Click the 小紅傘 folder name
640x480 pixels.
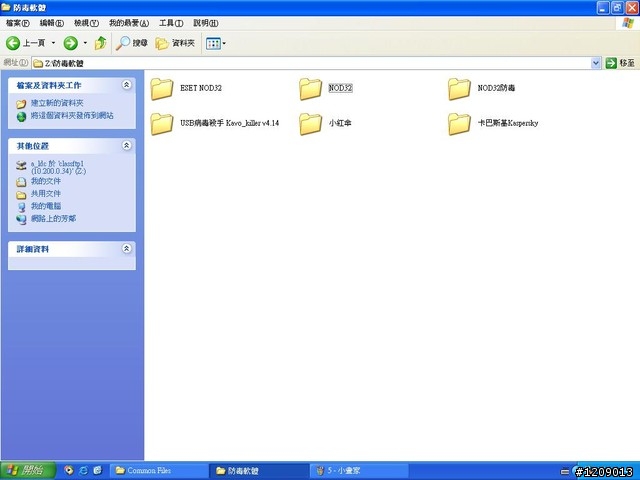pyautogui.click(x=340, y=123)
